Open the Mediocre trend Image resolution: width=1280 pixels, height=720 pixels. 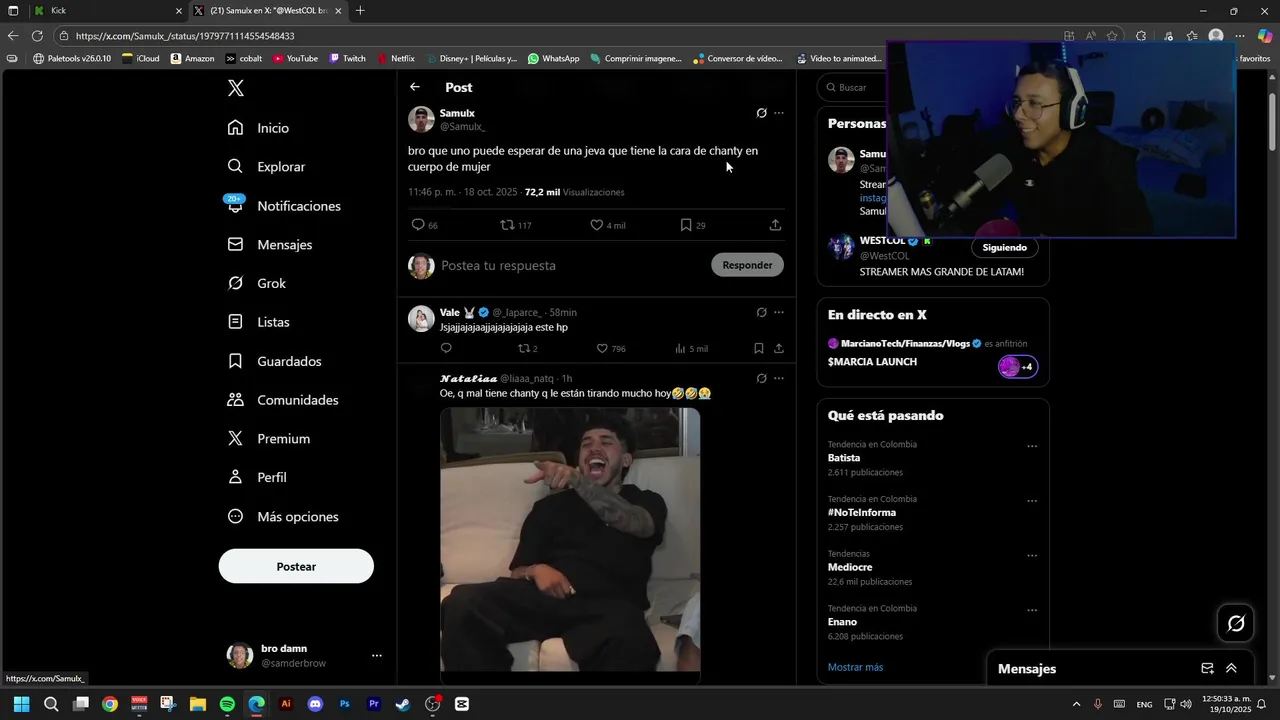click(850, 567)
